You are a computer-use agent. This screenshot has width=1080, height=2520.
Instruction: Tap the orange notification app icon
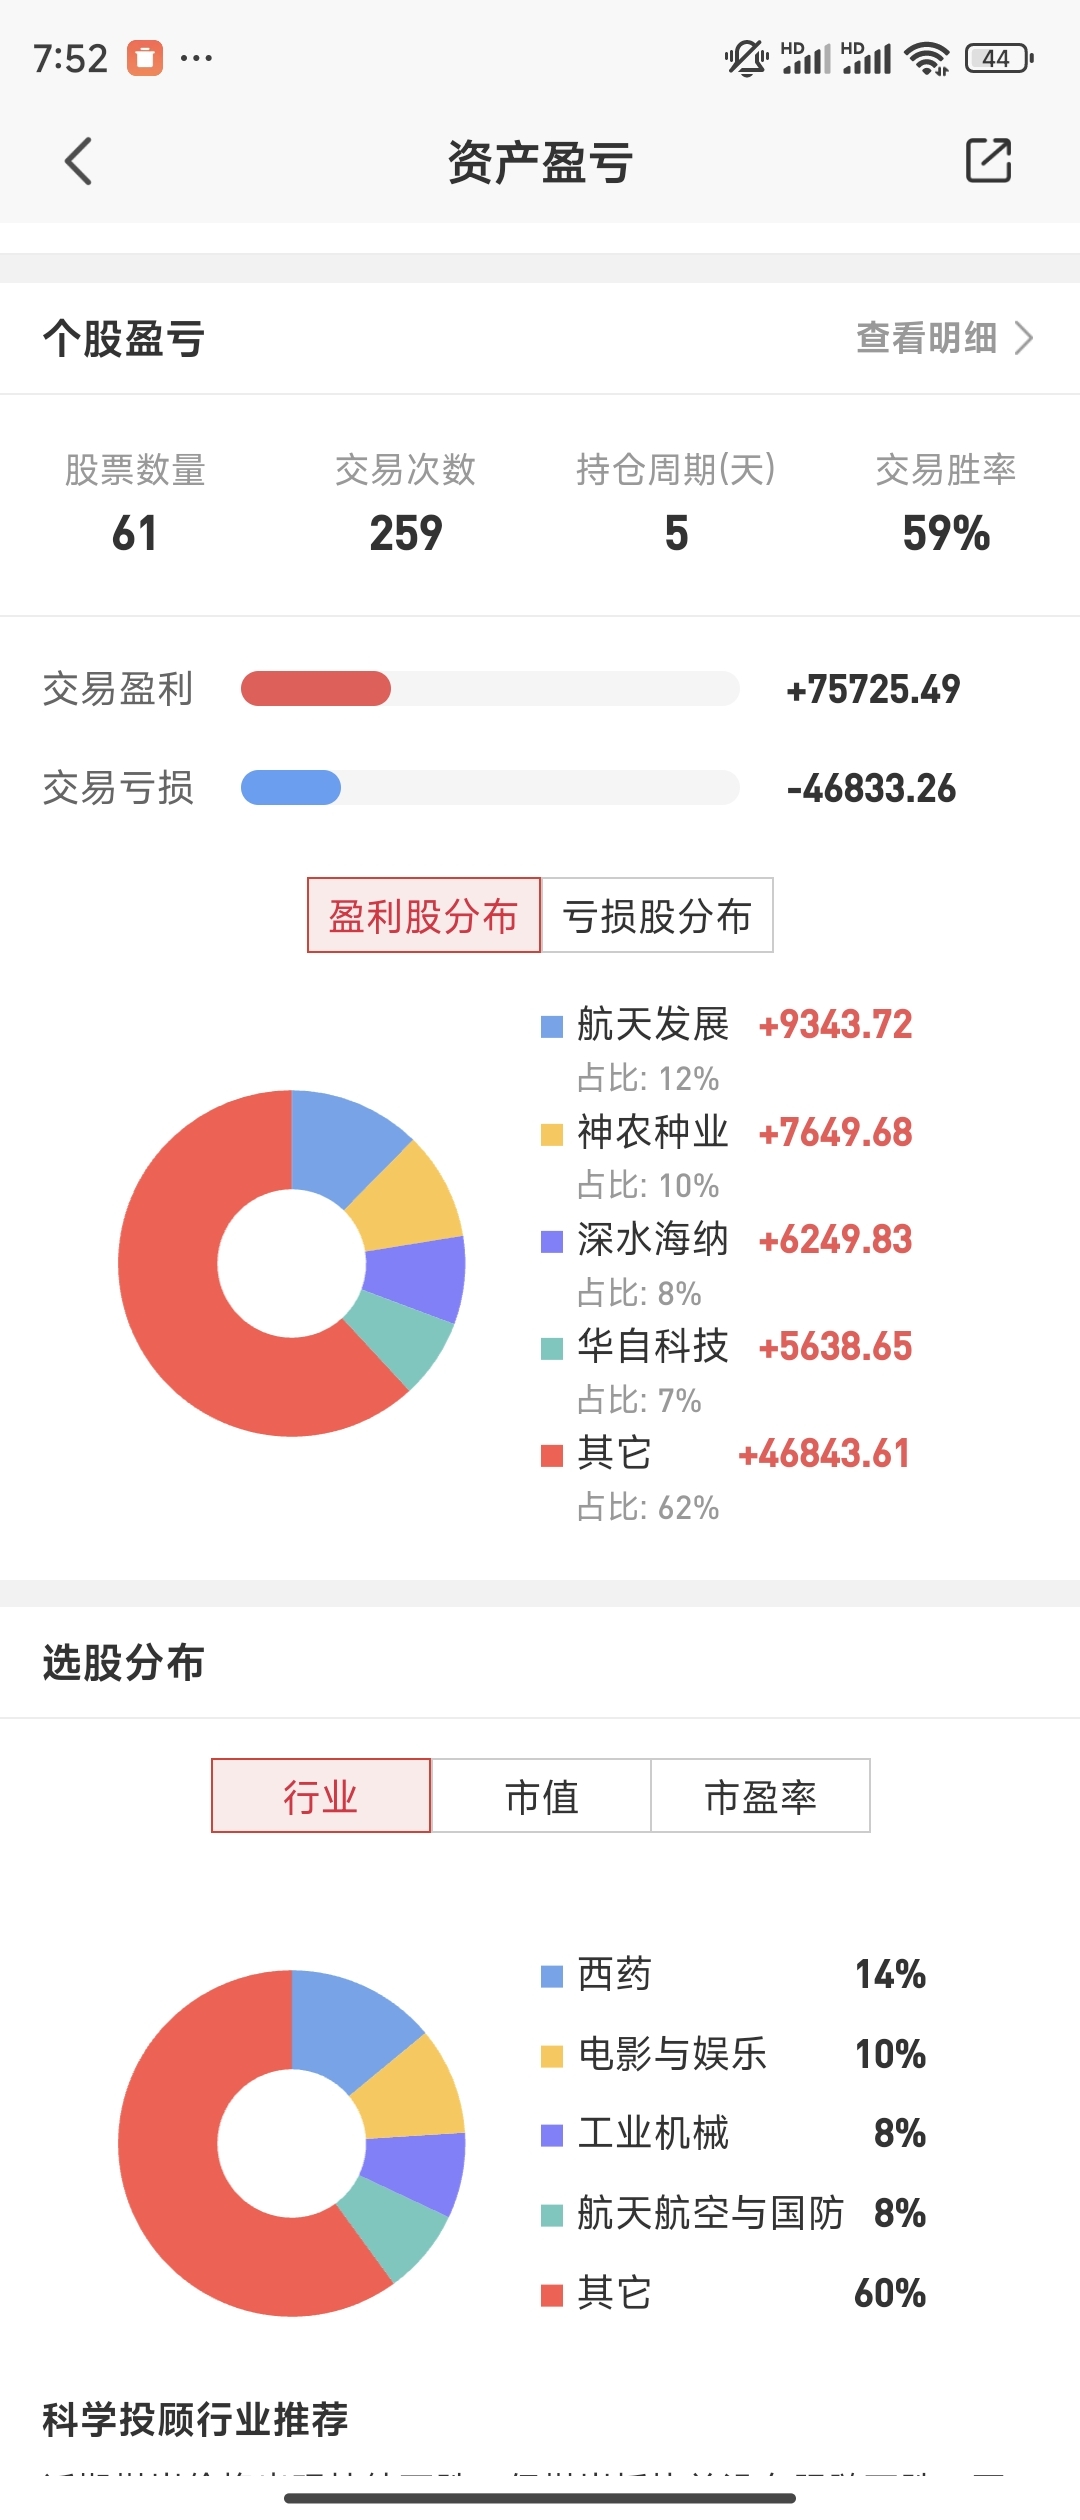click(144, 58)
